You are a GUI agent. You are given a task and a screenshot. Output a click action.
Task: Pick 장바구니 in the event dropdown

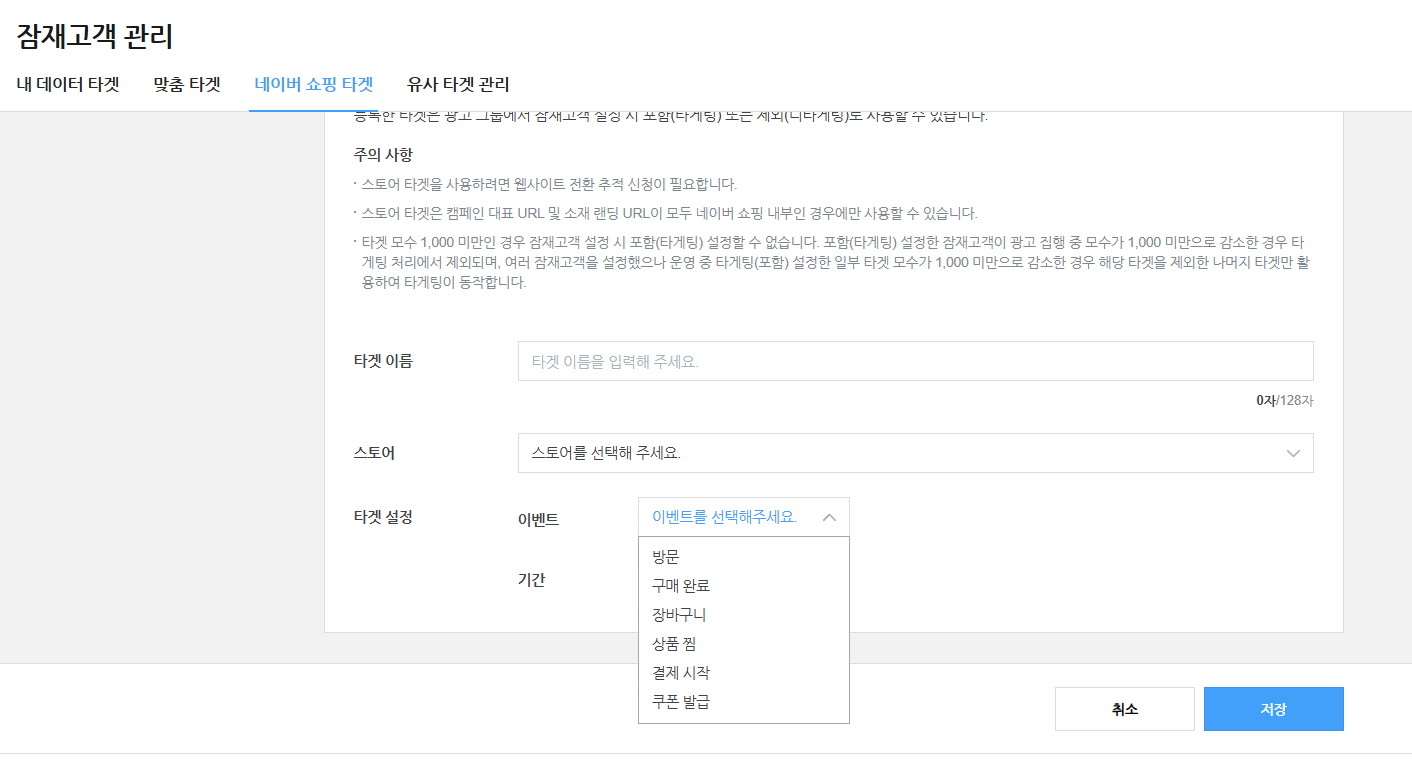coord(679,615)
